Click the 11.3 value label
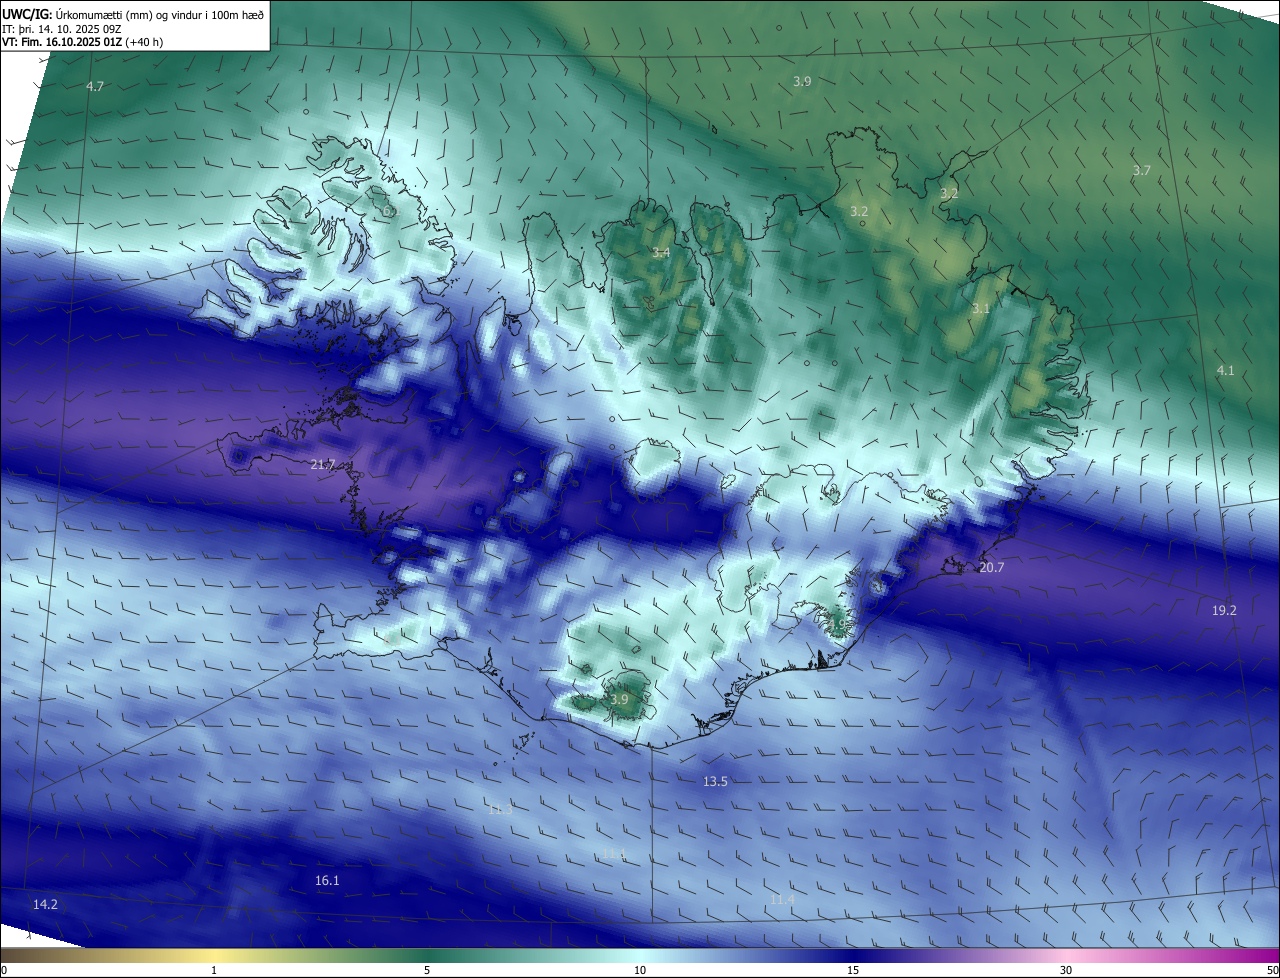Image resolution: width=1280 pixels, height=978 pixels. [x=500, y=810]
